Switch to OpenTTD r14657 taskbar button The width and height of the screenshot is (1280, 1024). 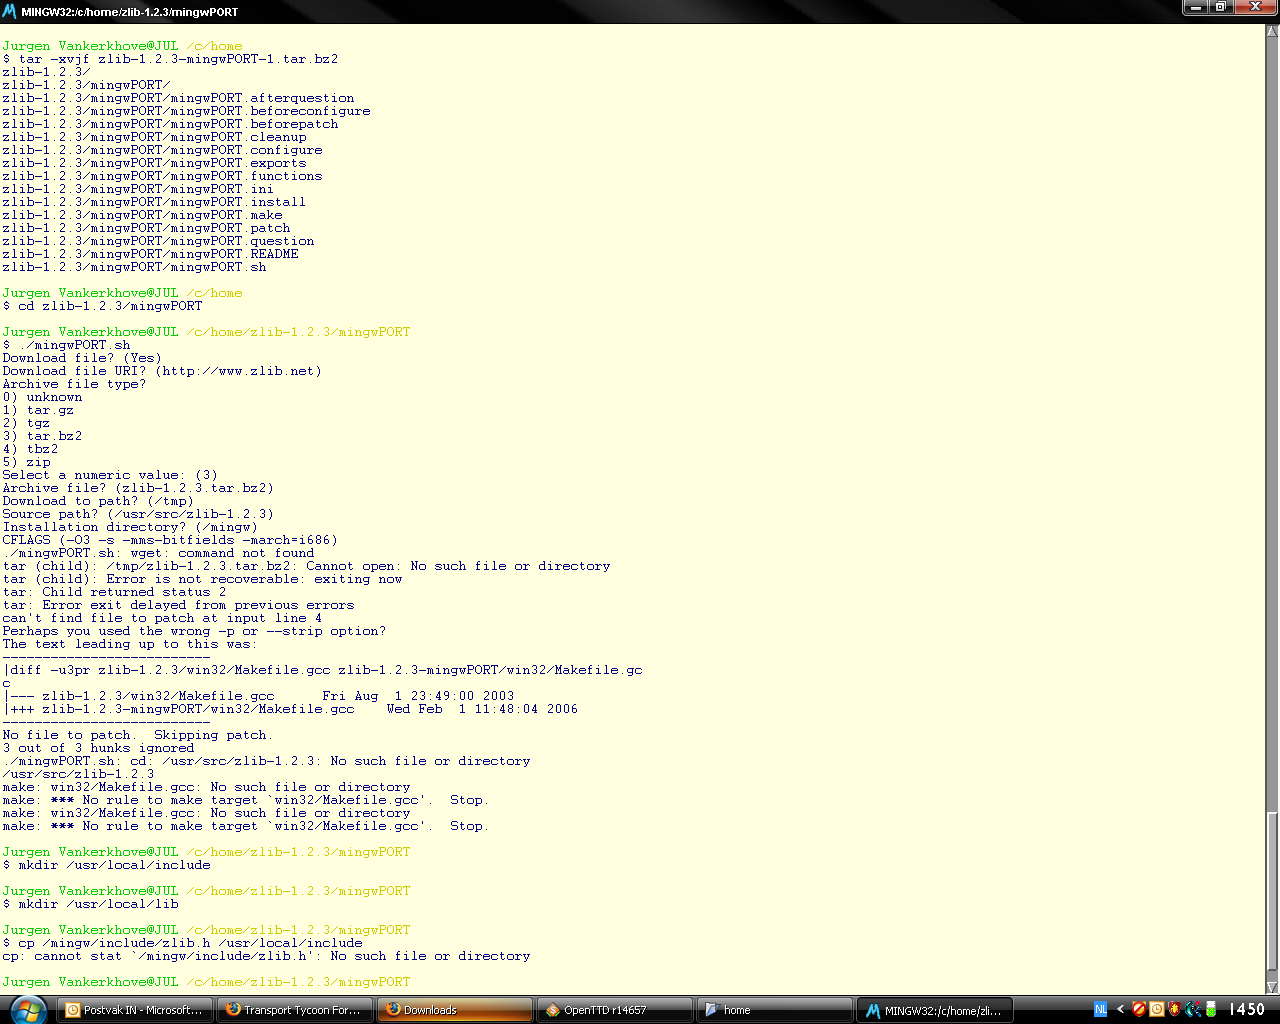point(615,1010)
